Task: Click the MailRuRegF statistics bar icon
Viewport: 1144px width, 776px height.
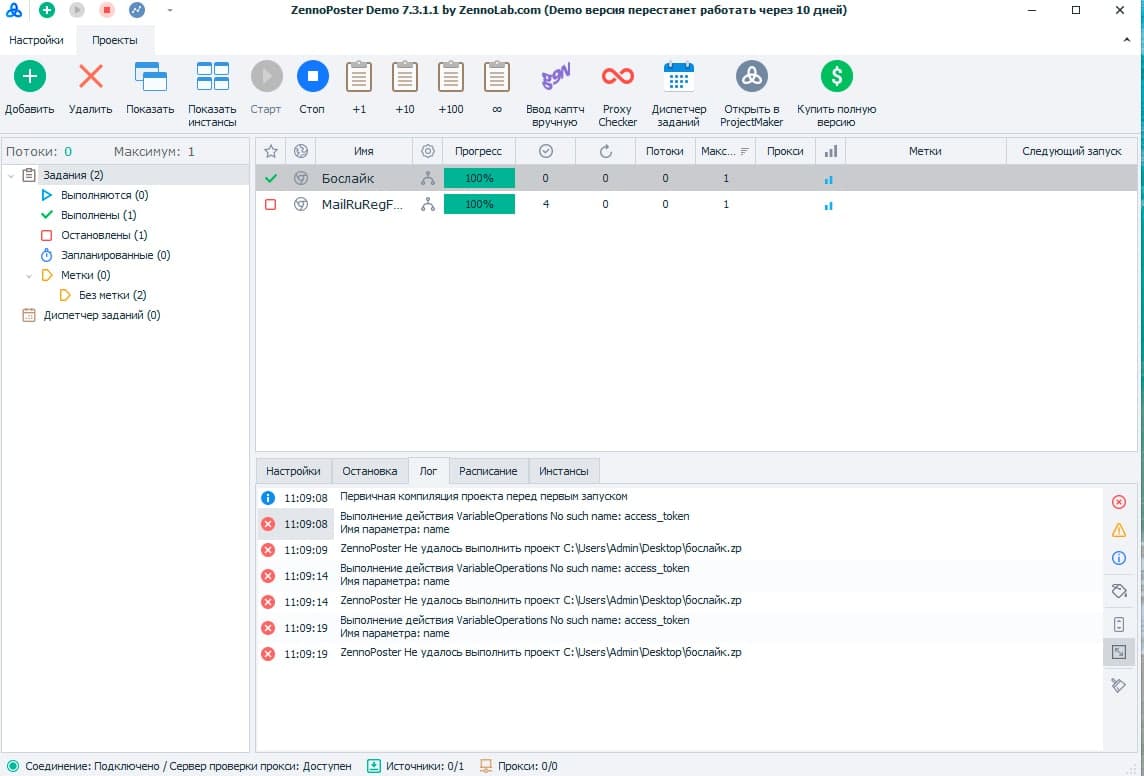Action: [829, 205]
